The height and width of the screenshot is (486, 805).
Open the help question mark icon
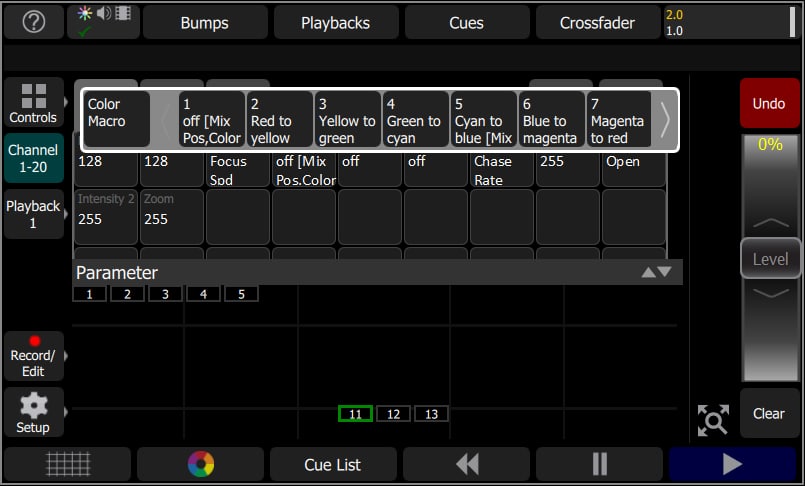[33, 23]
